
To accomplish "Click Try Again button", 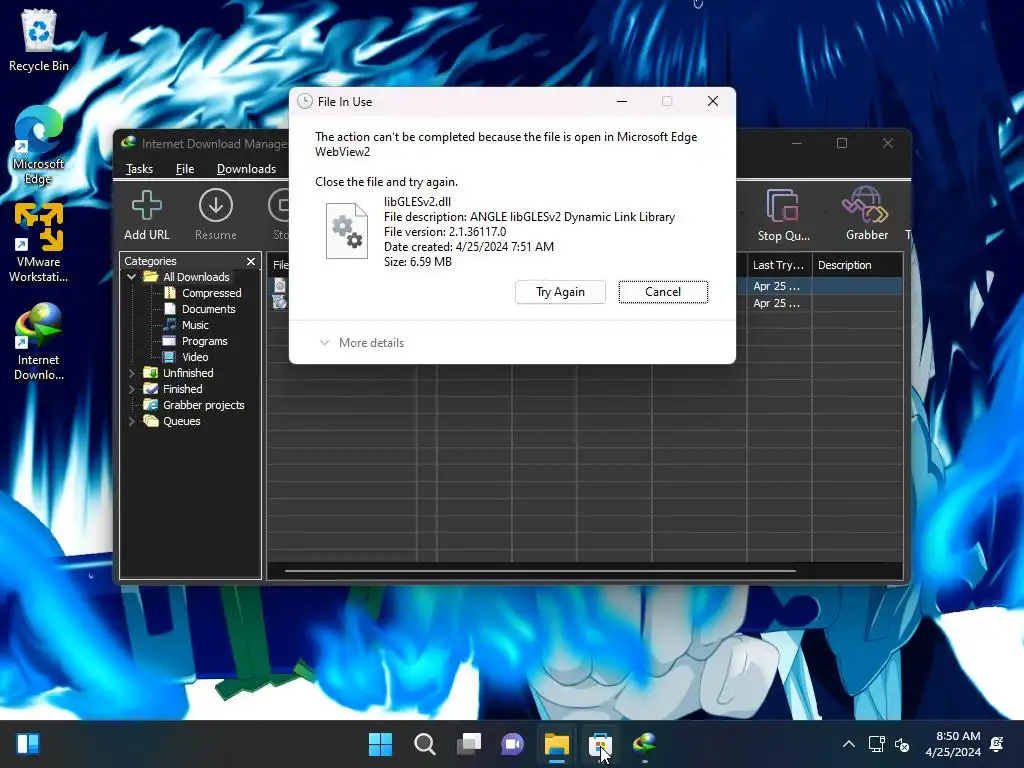I will click(x=560, y=292).
